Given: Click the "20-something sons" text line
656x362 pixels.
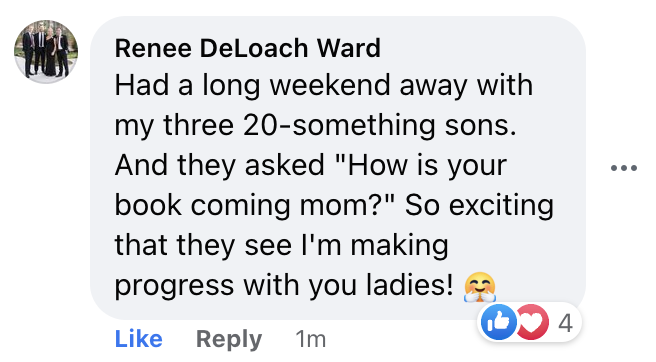Looking at the screenshot, I should point(379,126).
